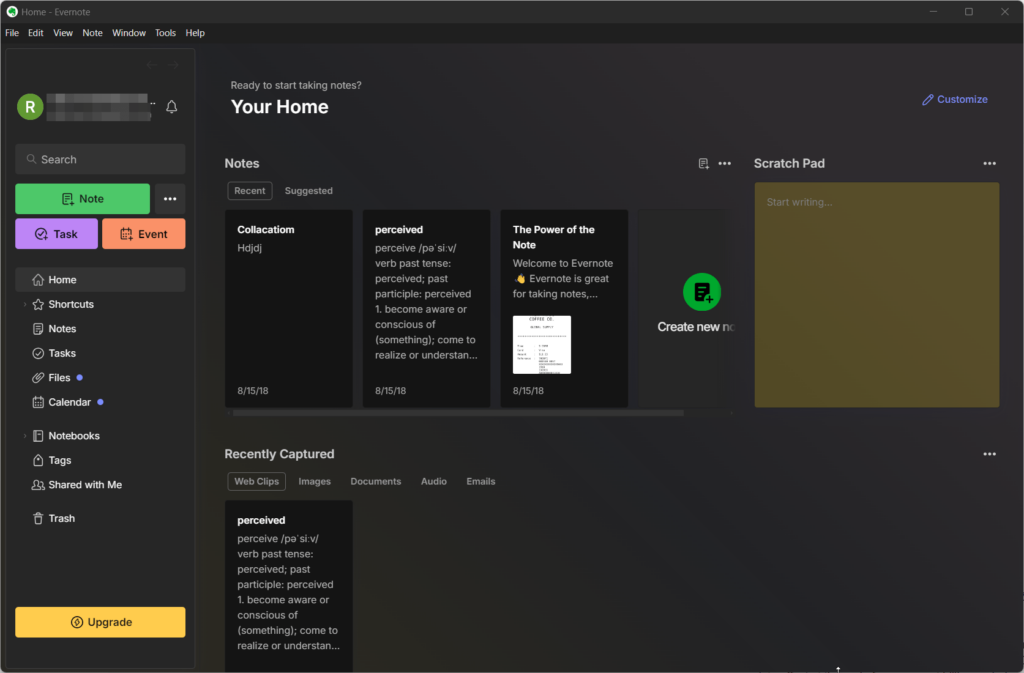Viewport: 1024px width, 673px height.
Task: Click the Shared with Me people icon
Action: pos(38,485)
